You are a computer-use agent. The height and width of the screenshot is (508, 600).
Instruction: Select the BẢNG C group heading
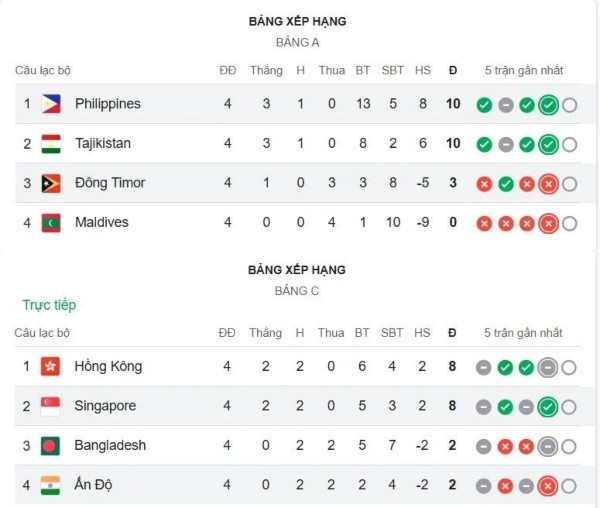point(298,291)
